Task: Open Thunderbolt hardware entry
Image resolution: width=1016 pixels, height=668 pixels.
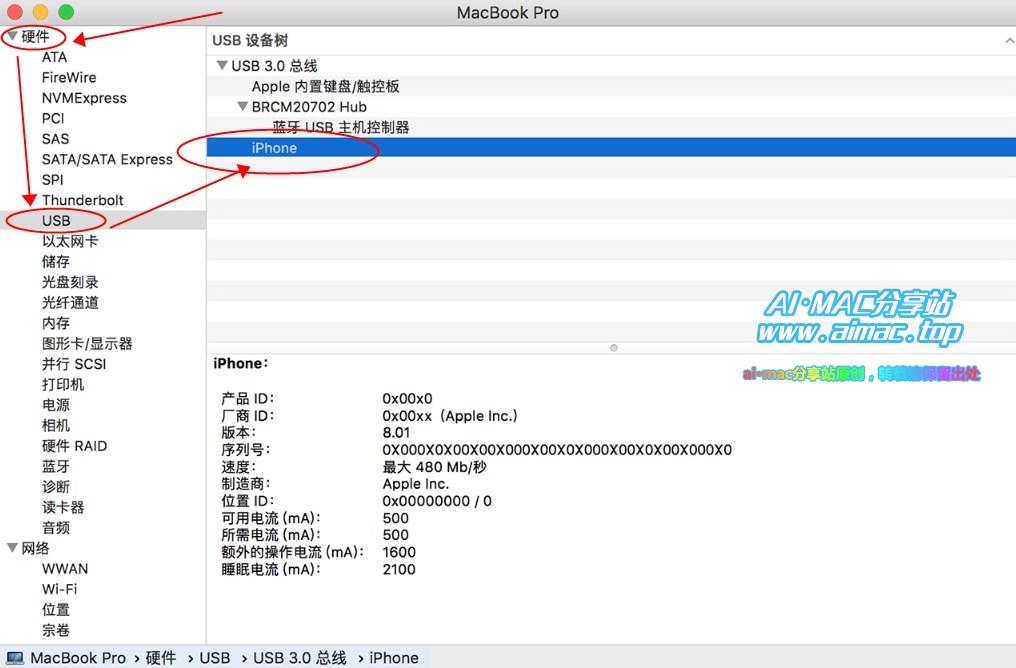Action: (x=82, y=200)
